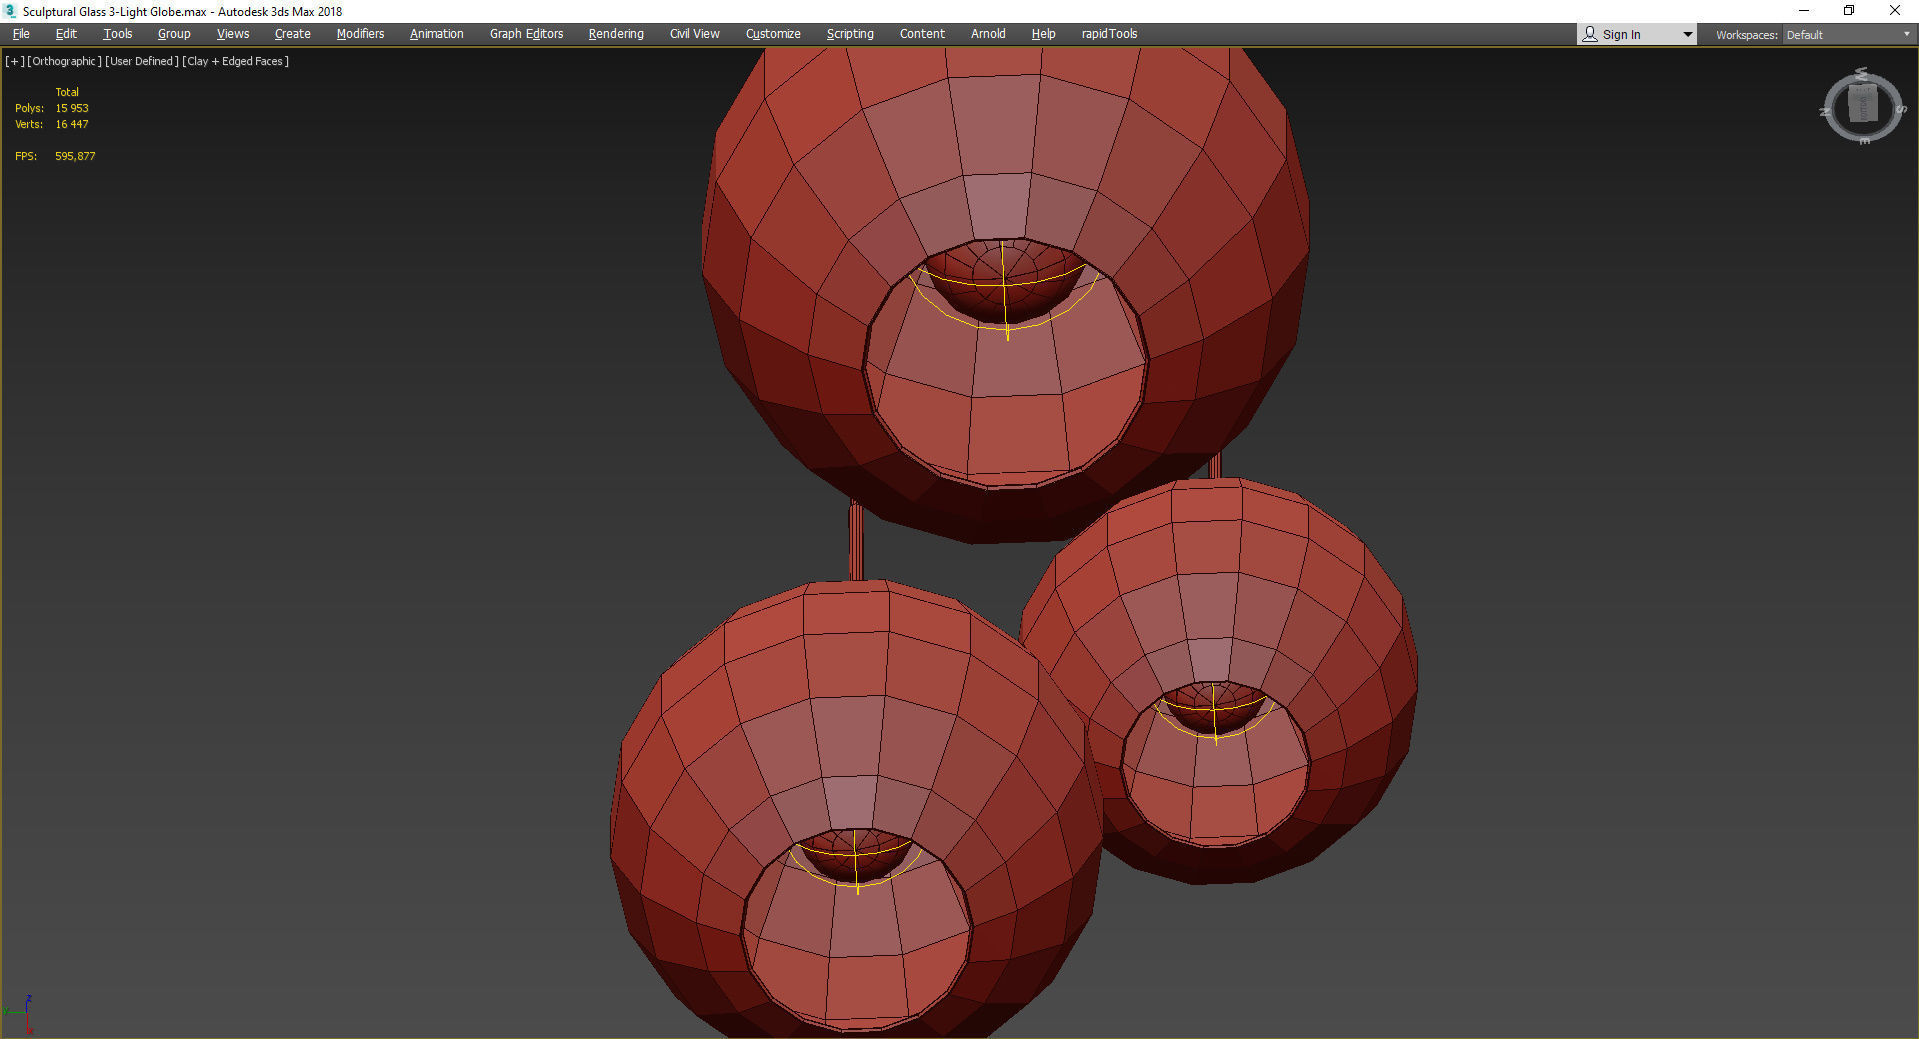Open the Rendering menu

616,34
